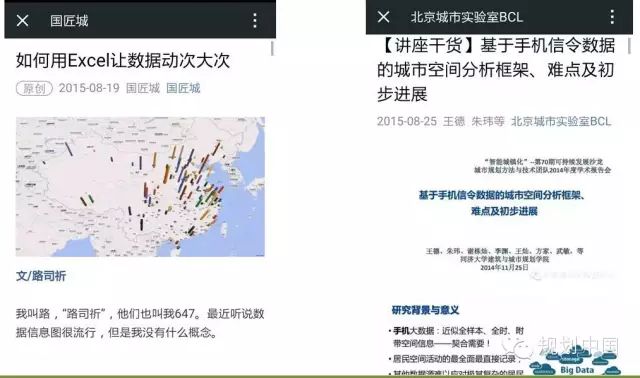Image resolution: width=640 pixels, height=378 pixels.
Task: Select the gray author name 国匠城
Action: coord(142,88)
